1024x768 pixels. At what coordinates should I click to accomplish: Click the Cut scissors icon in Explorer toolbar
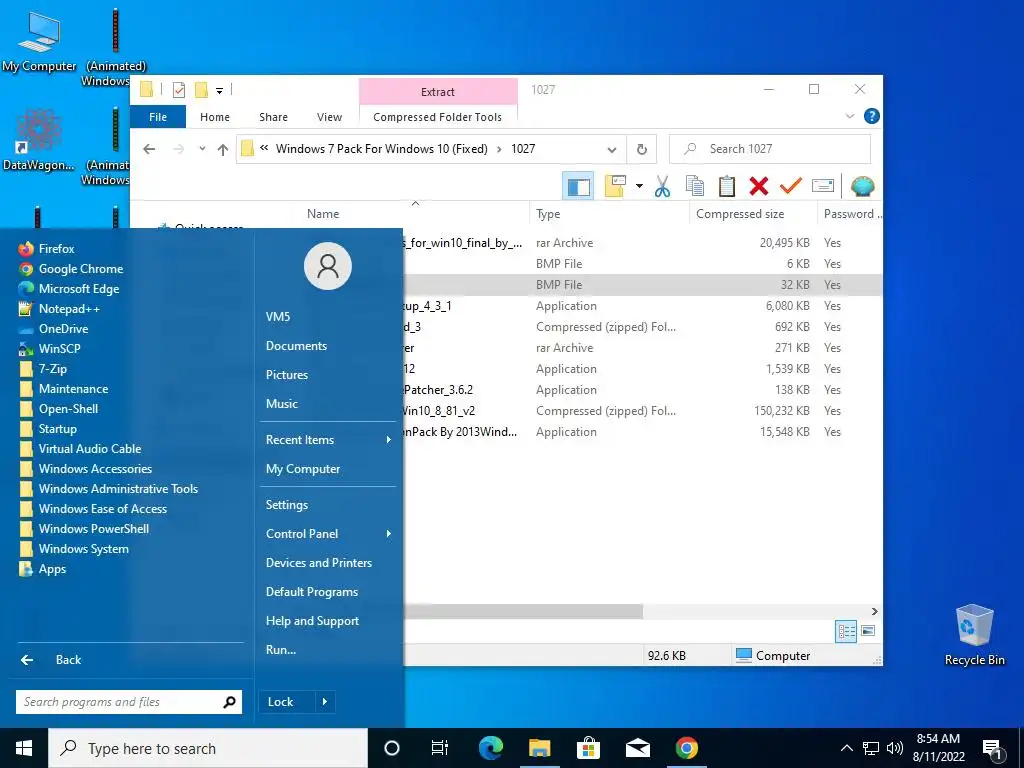[662, 186]
